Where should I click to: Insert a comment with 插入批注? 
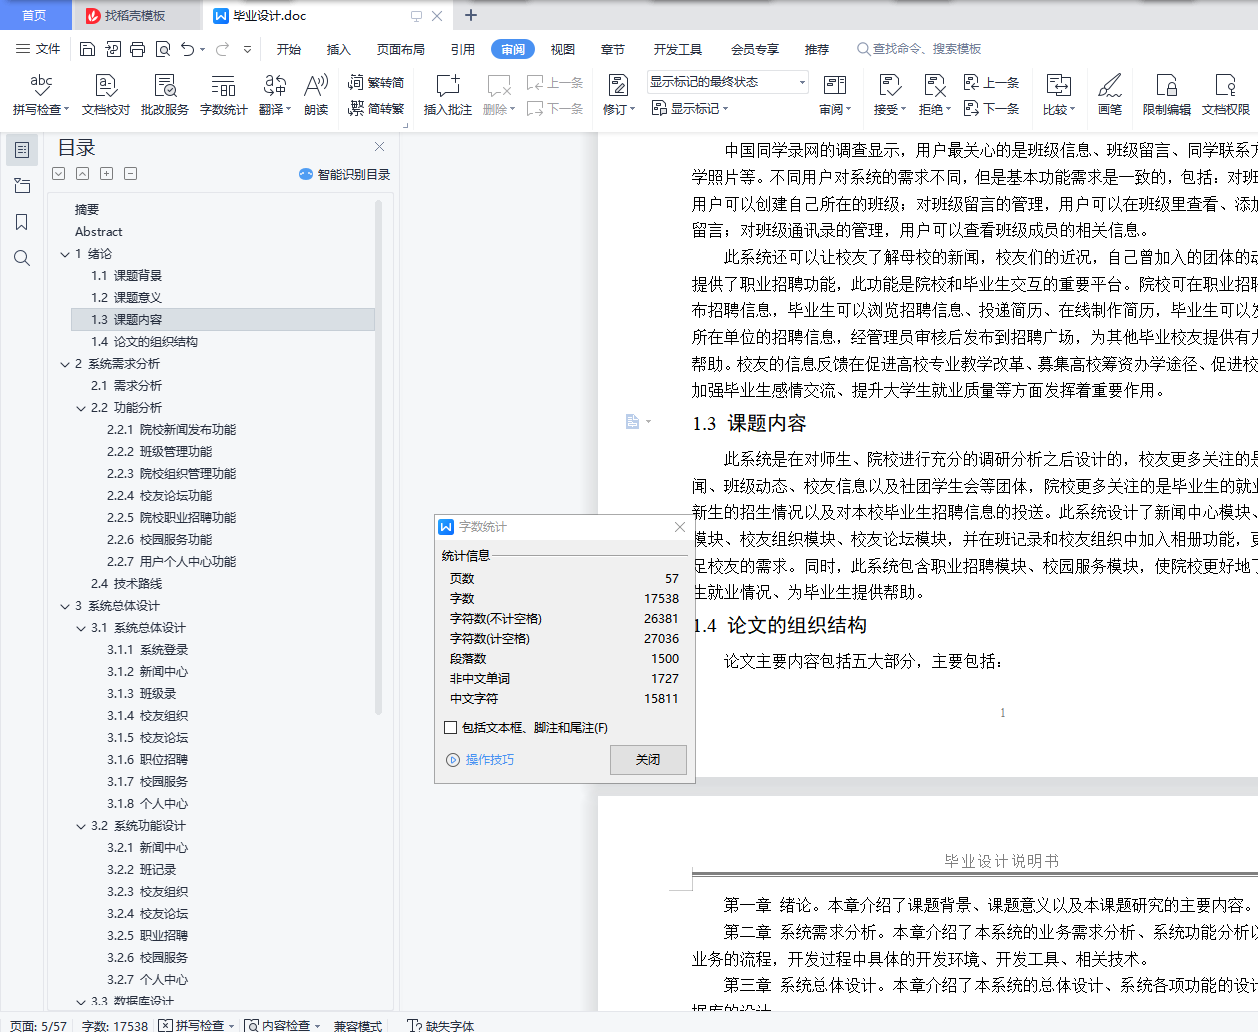[448, 95]
